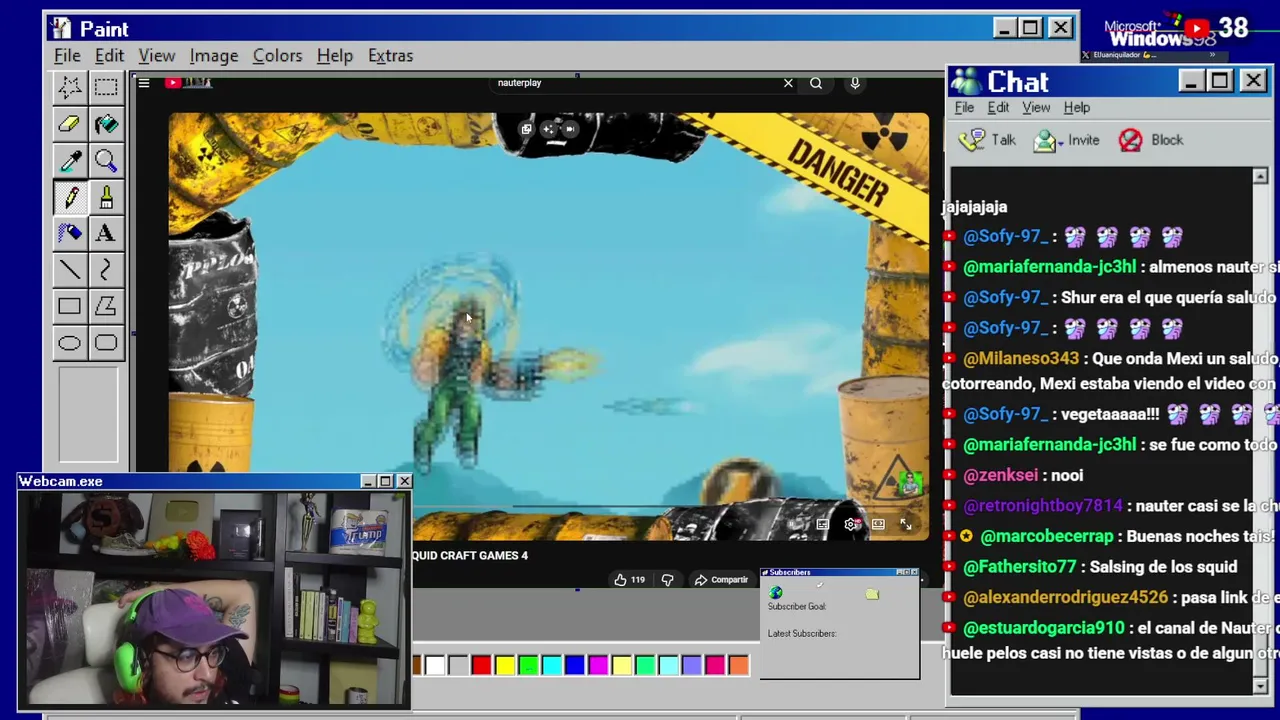Open the Paint File menu
Screen dimensions: 1280x720
pyautogui.click(x=67, y=56)
